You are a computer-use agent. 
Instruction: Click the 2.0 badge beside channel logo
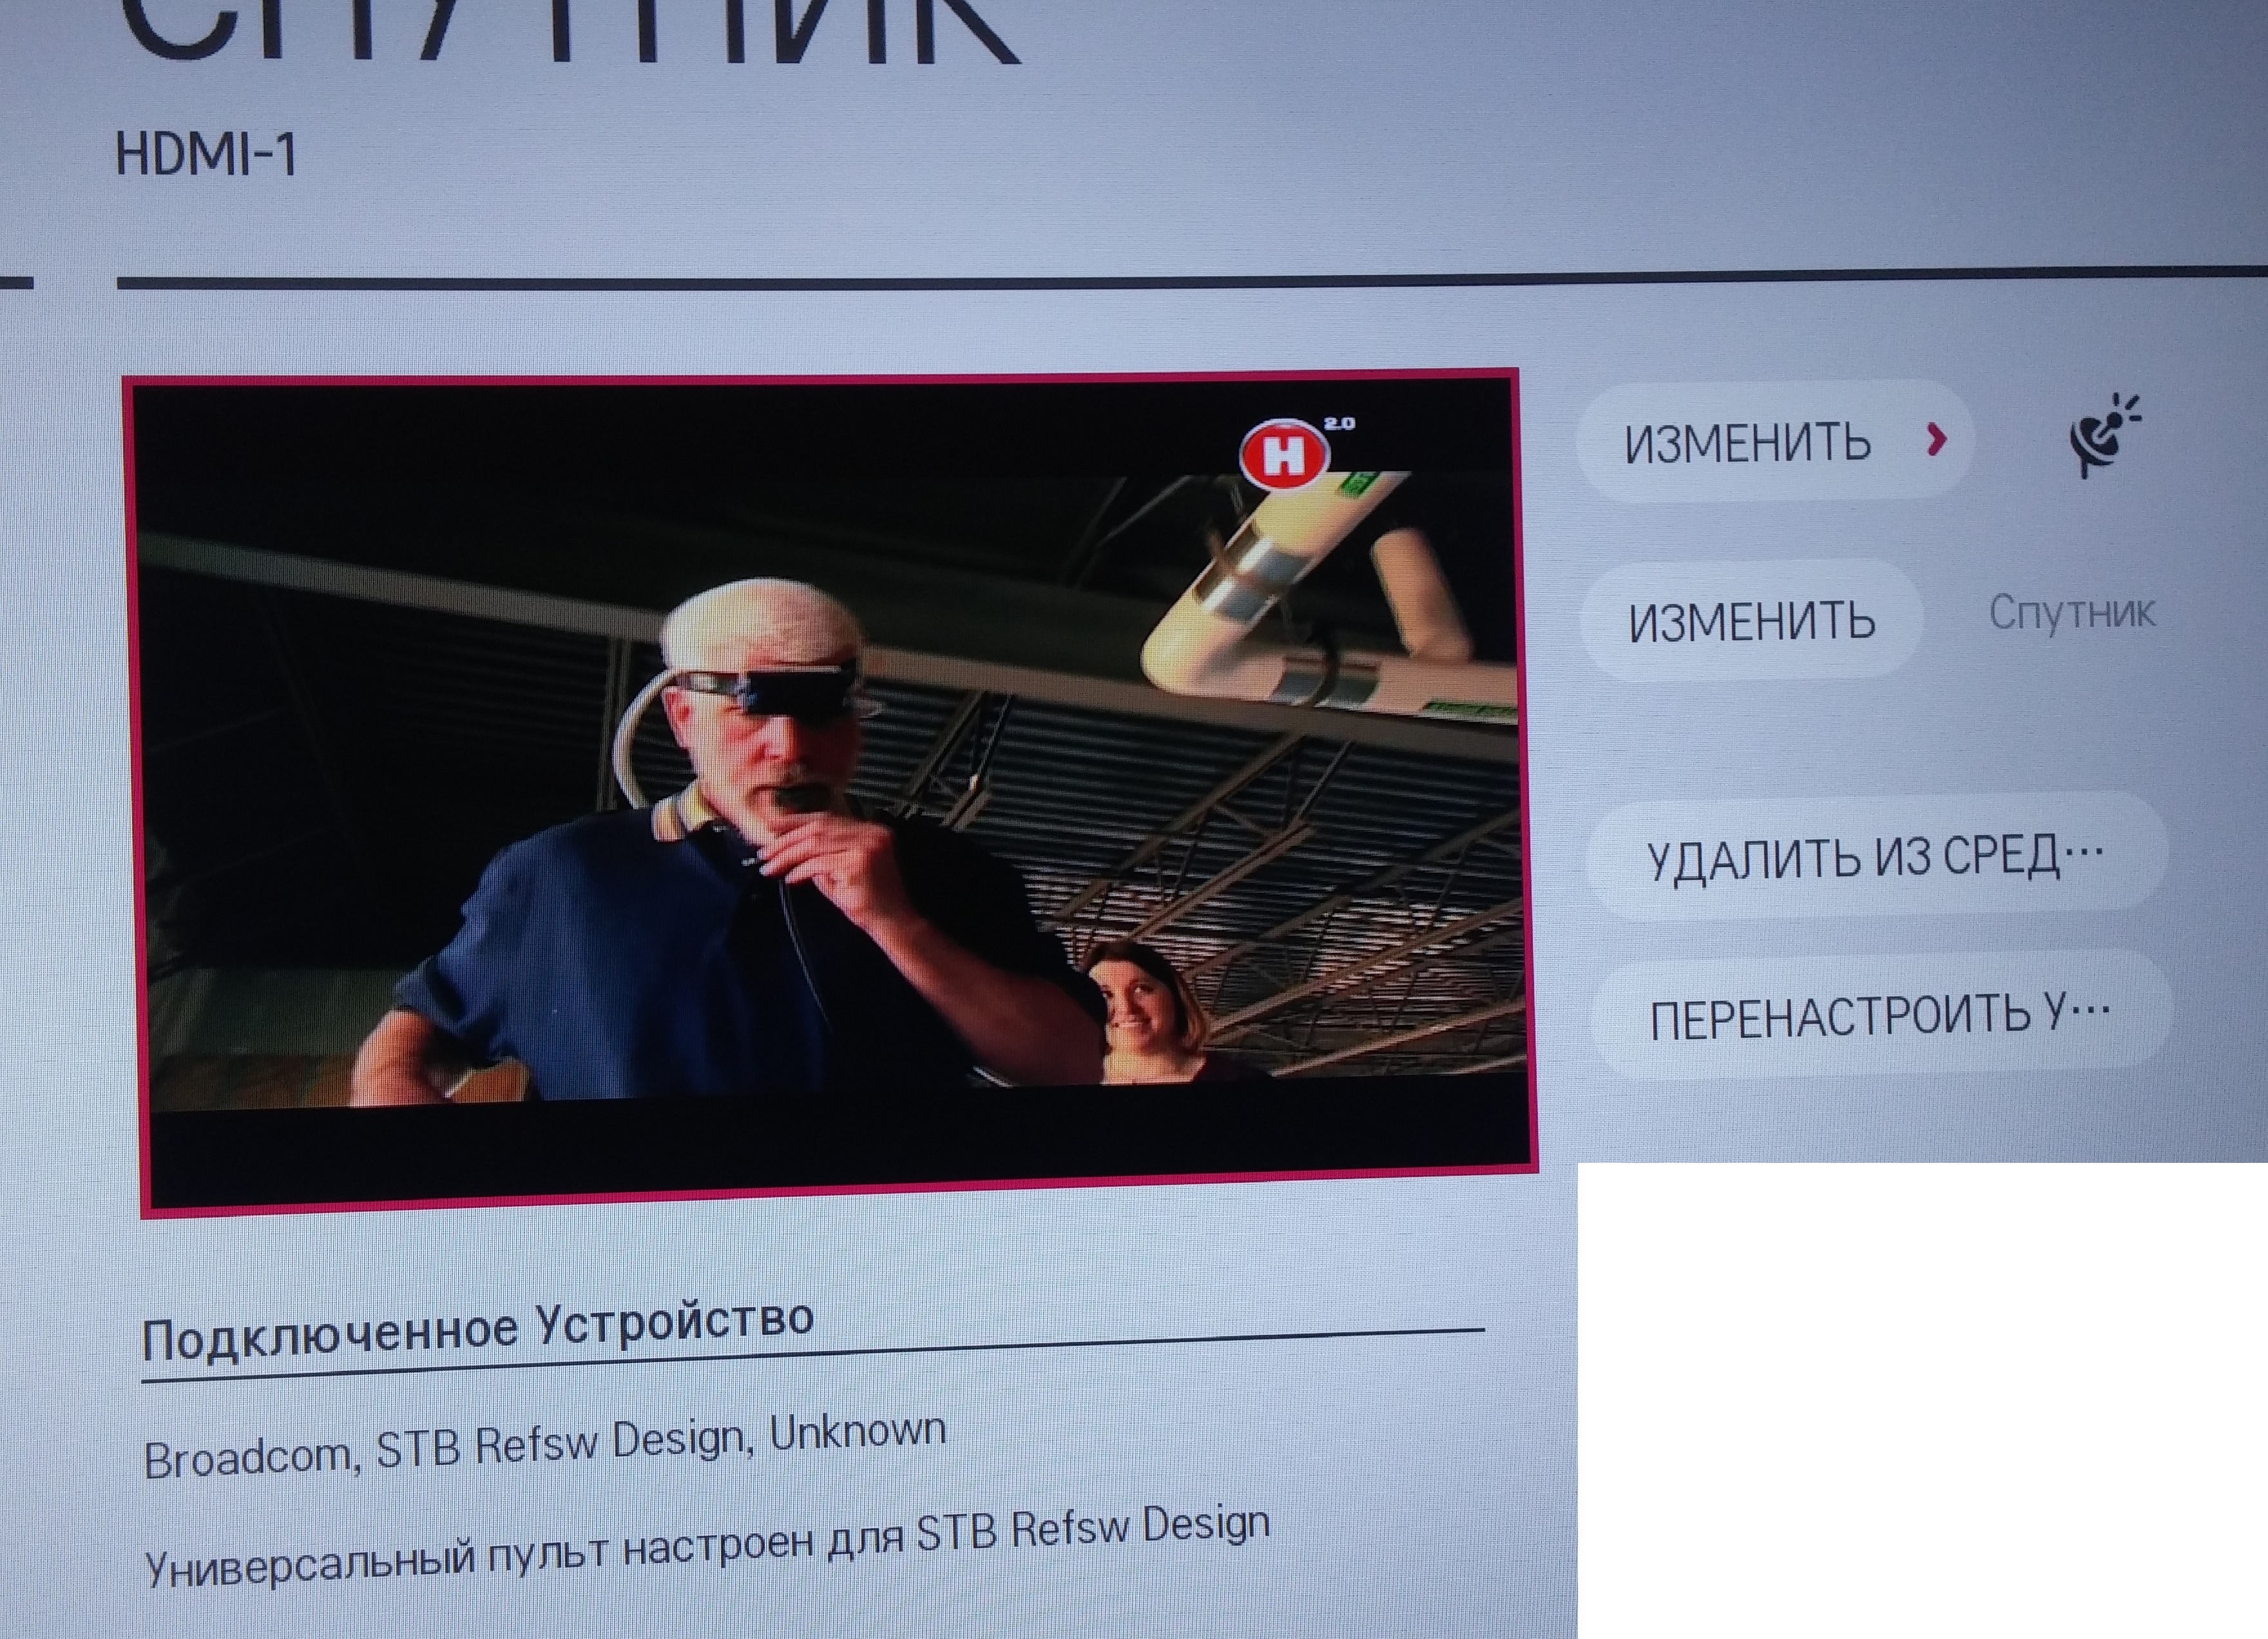coord(1339,424)
